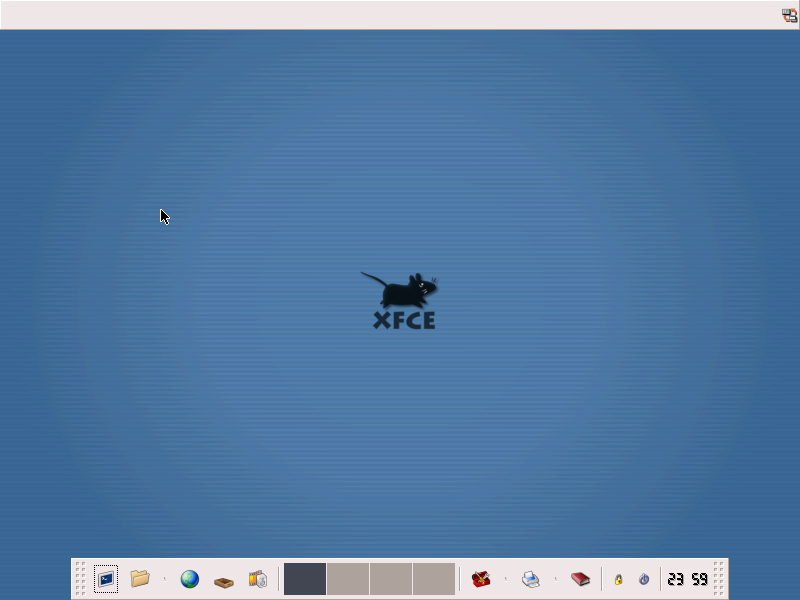800x600 pixels.
Task: Open the printer manager icon
Action: (x=531, y=579)
